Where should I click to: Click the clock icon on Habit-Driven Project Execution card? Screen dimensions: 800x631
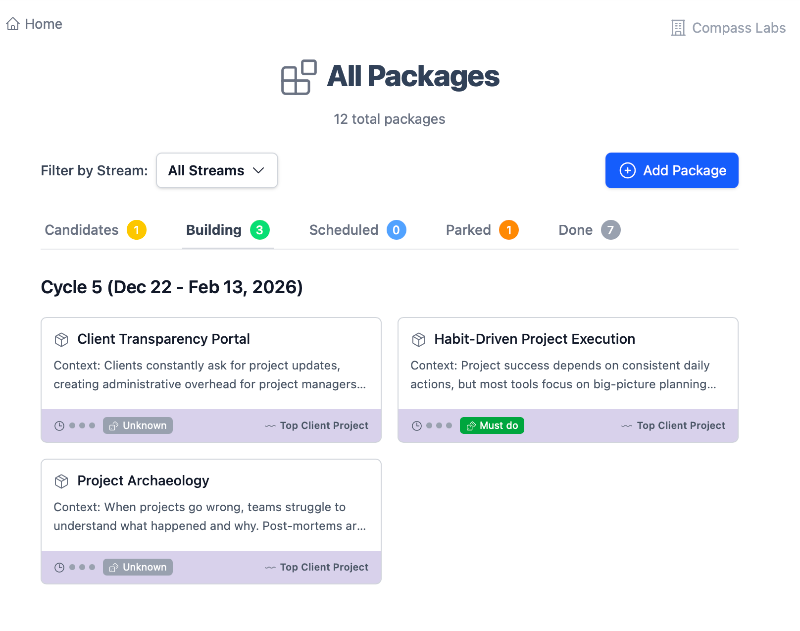click(416, 426)
